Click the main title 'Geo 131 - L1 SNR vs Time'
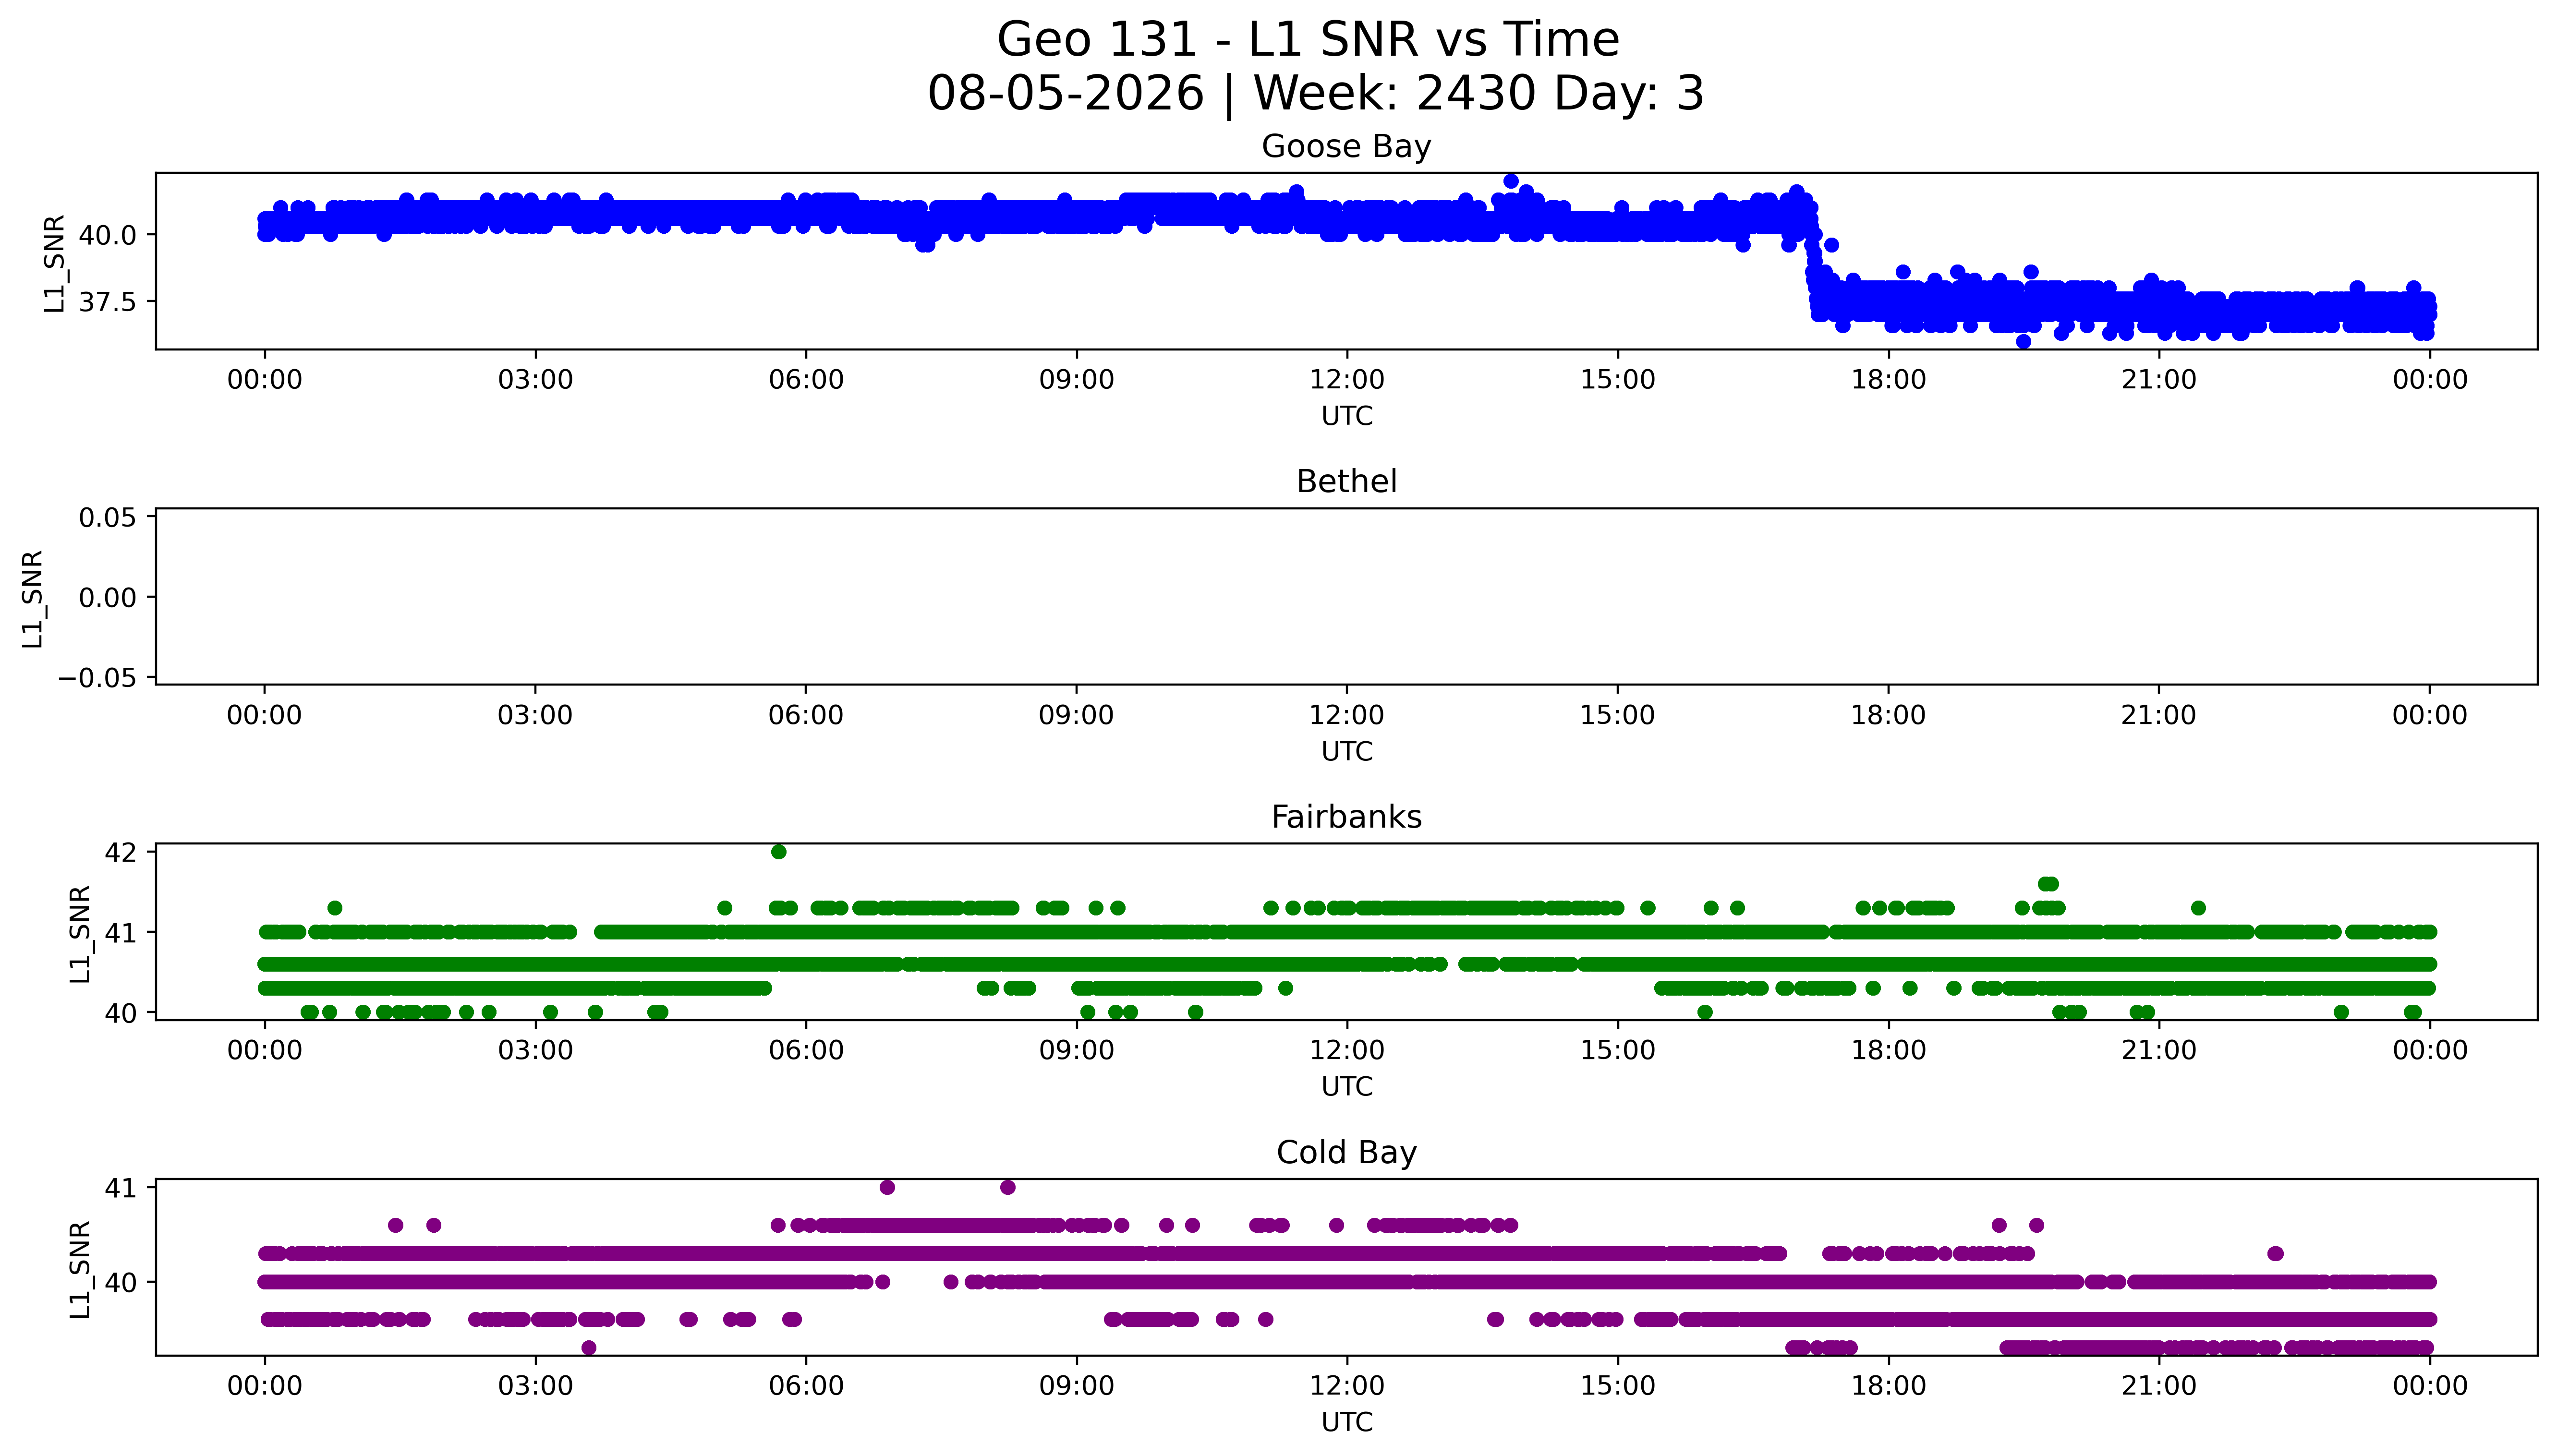The width and height of the screenshot is (2557, 1456). click(1308, 40)
